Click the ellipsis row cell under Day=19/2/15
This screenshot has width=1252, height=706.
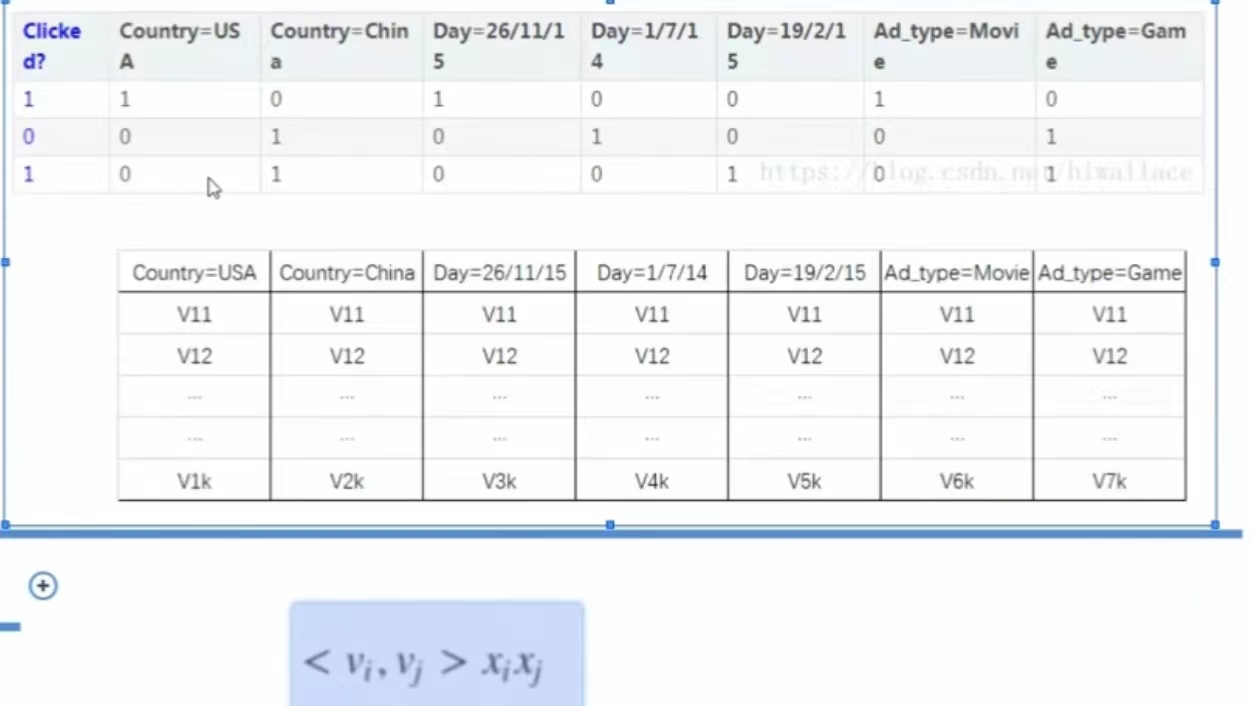tap(804, 396)
